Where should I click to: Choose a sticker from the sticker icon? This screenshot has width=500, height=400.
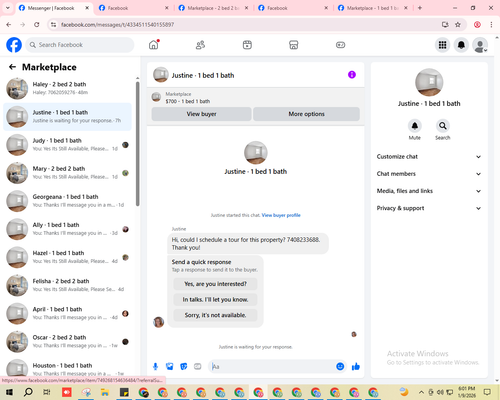[x=184, y=367]
